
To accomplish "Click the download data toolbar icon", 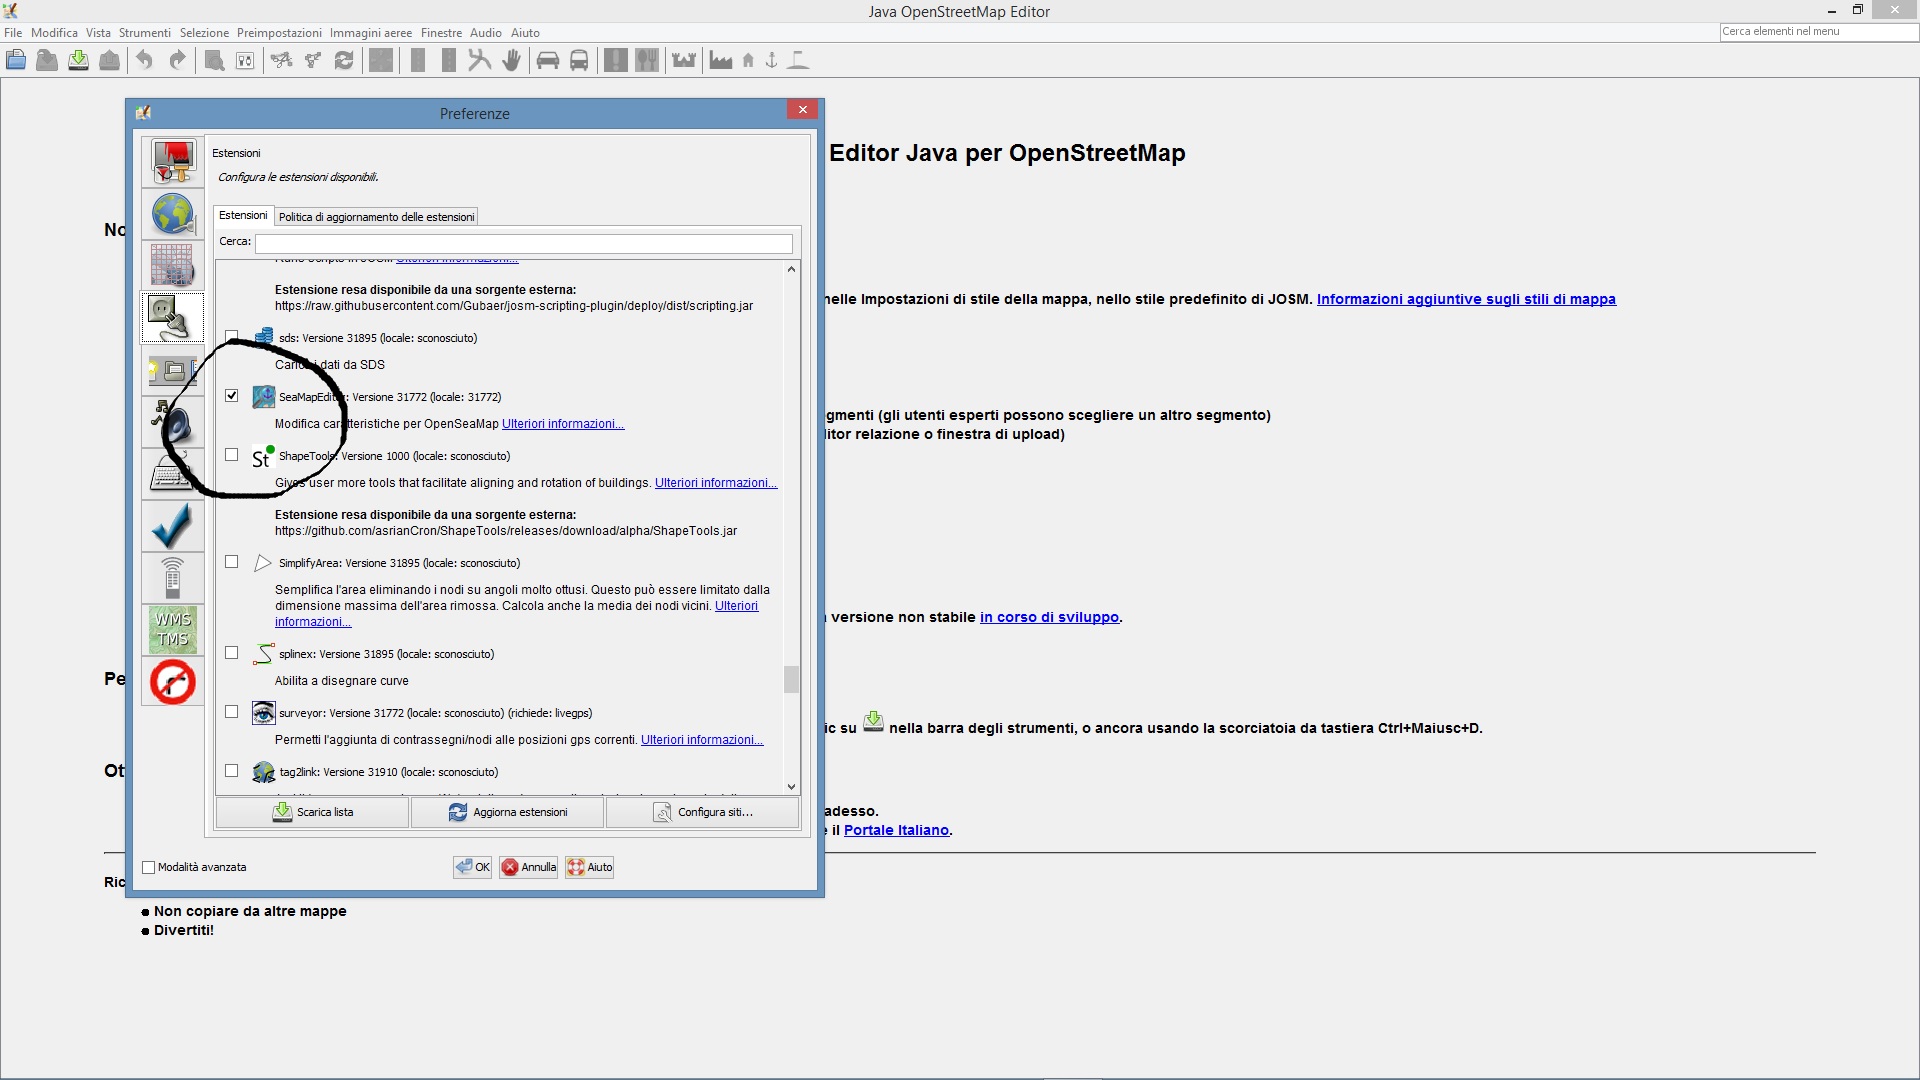I will coord(78,60).
